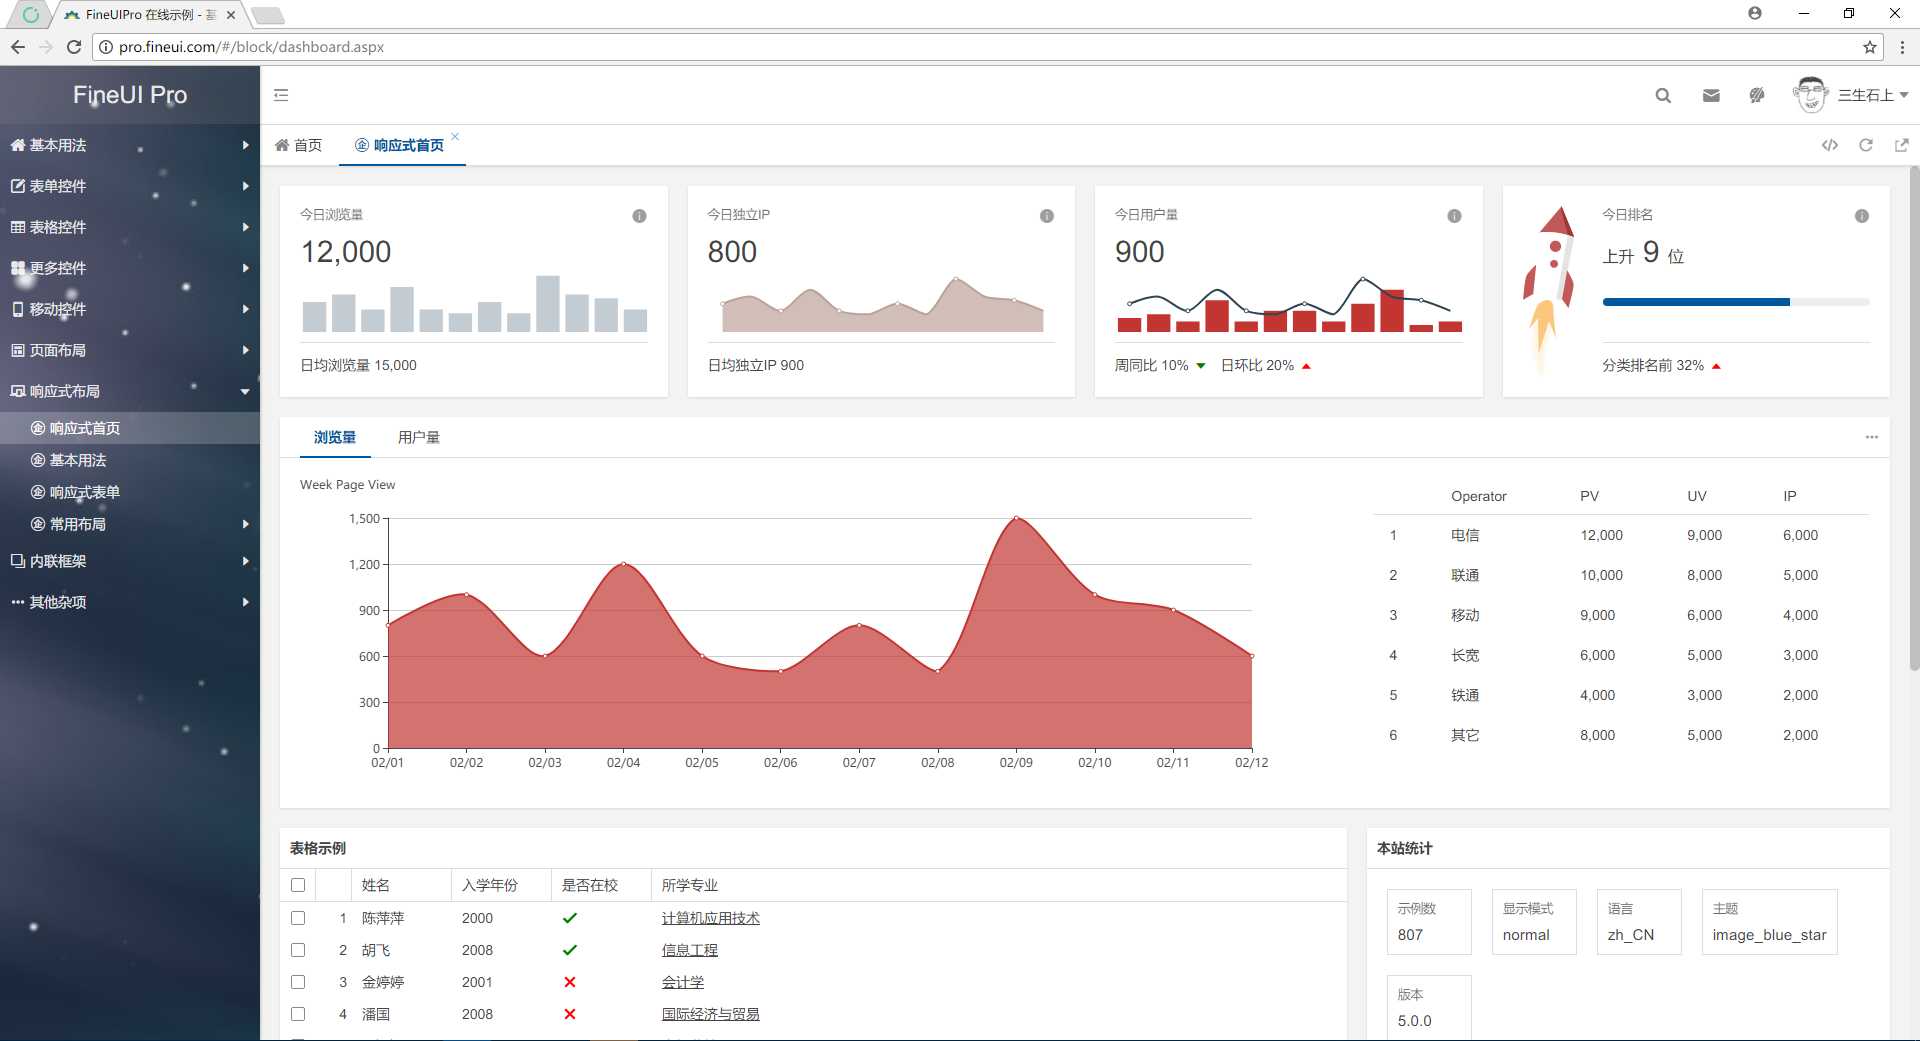The height and width of the screenshot is (1041, 1920).
Task: Click browser back arrow
Action: pos(18,47)
